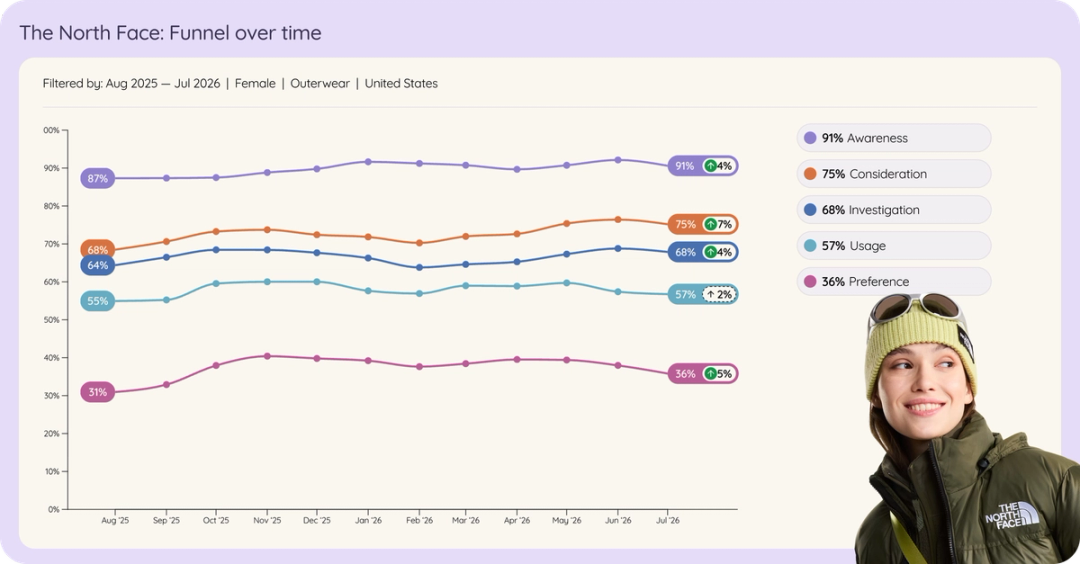
Task: Click the green up-arrow icon beside 7% on Consideration
Action: tap(710, 224)
